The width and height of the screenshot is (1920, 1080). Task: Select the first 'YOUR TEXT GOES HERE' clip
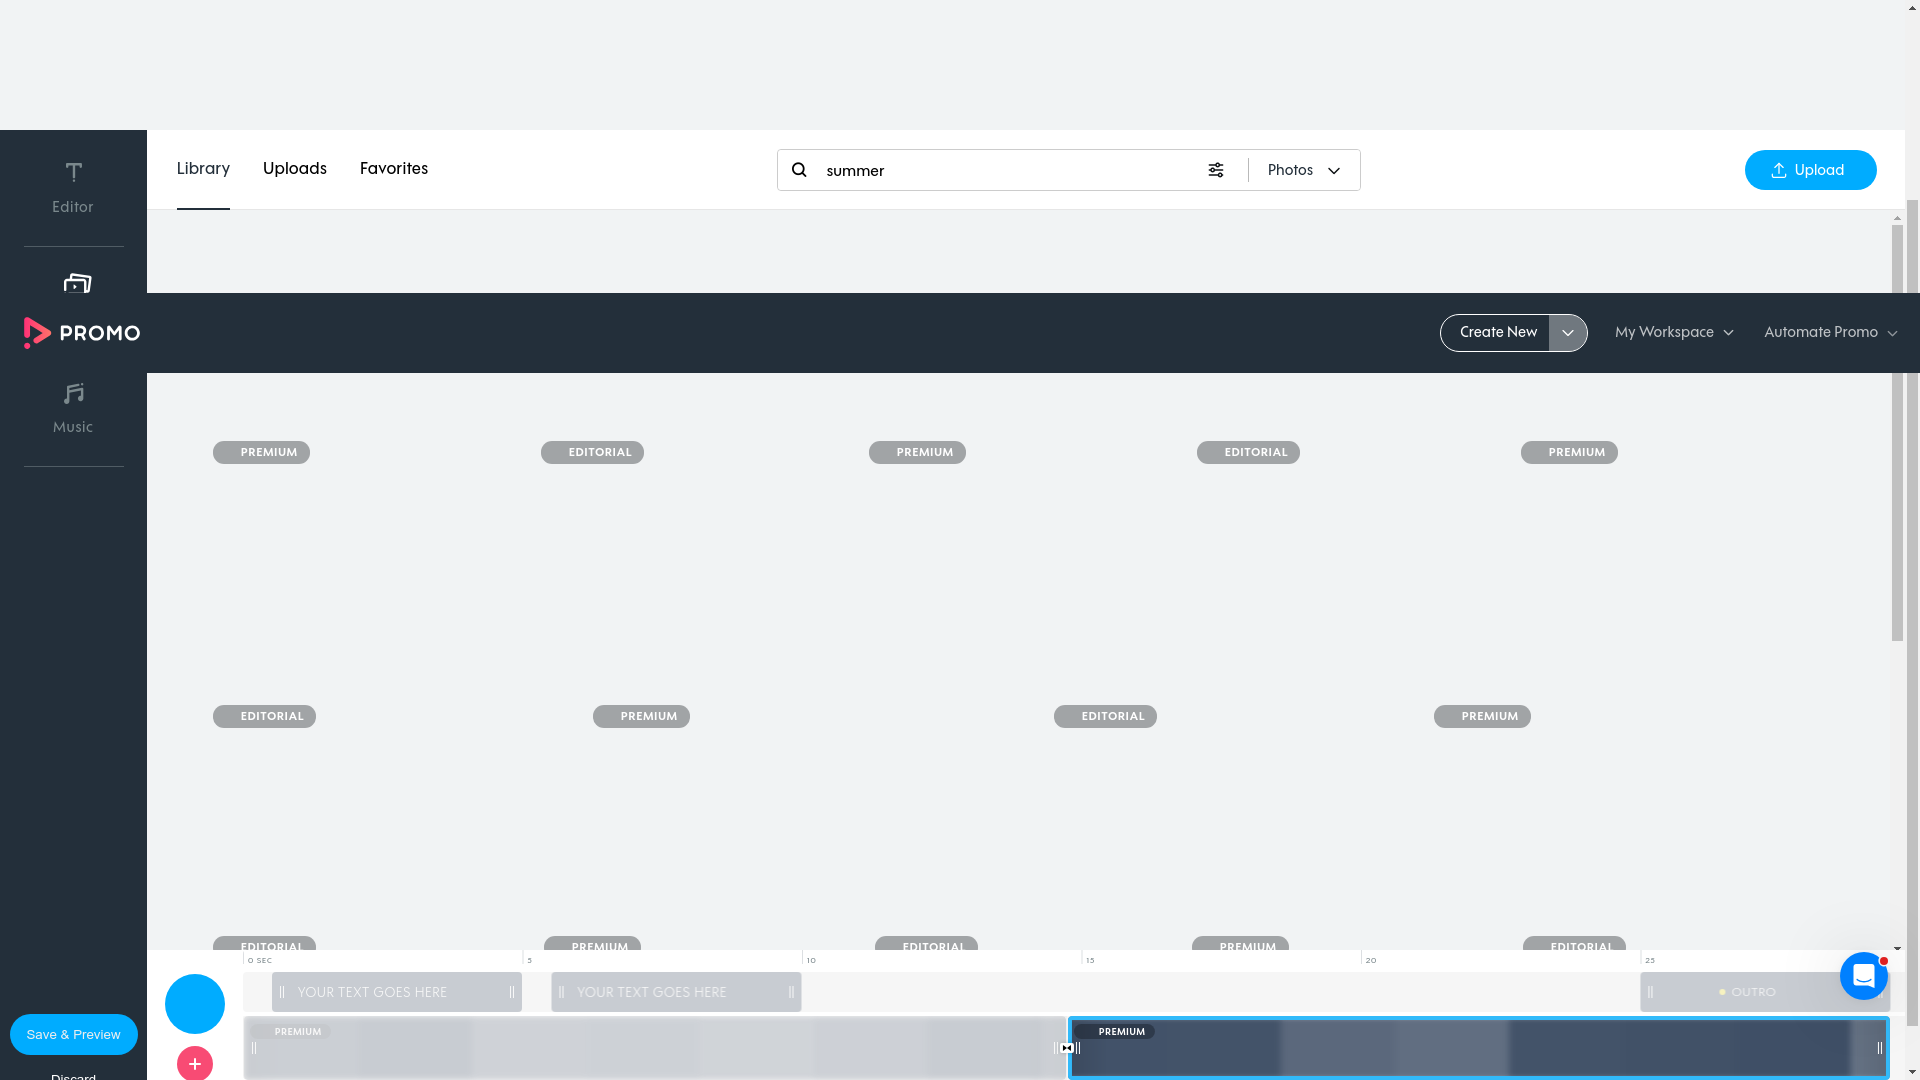397,991
